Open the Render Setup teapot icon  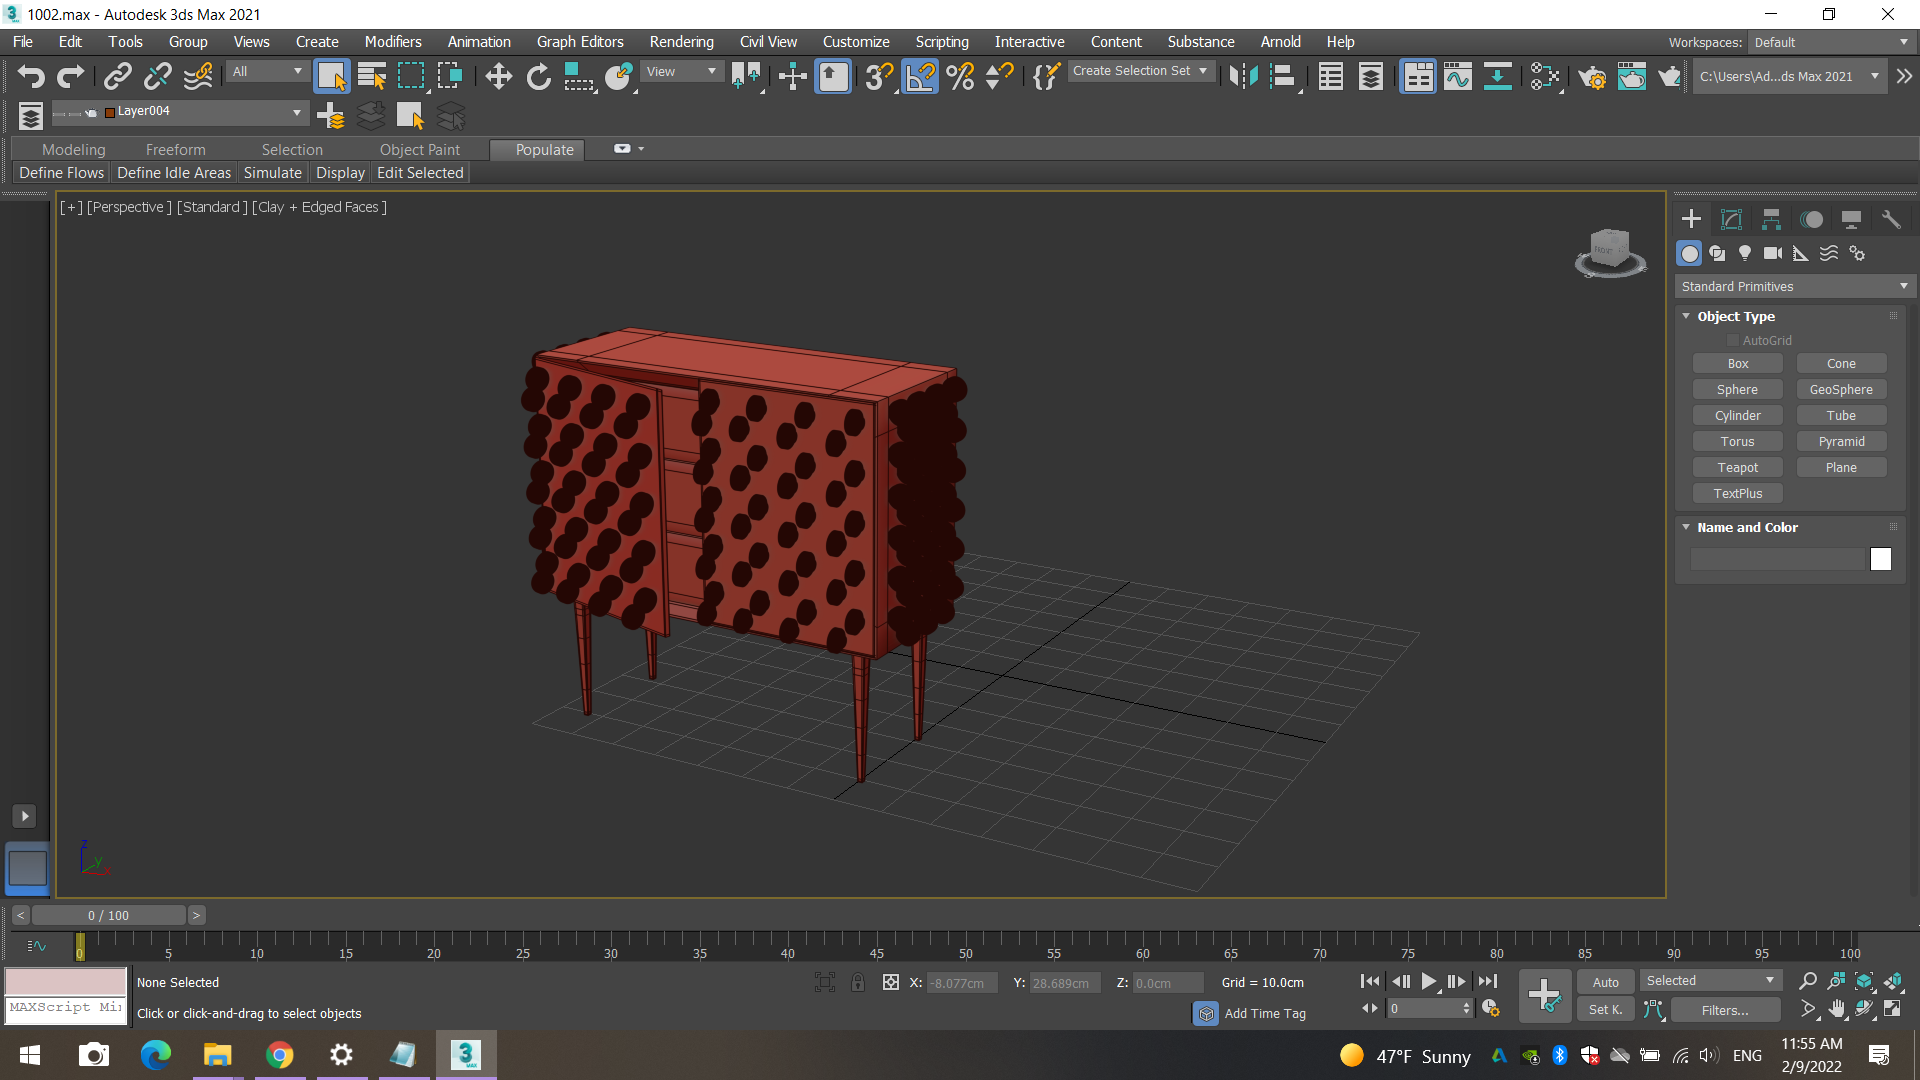click(1592, 77)
